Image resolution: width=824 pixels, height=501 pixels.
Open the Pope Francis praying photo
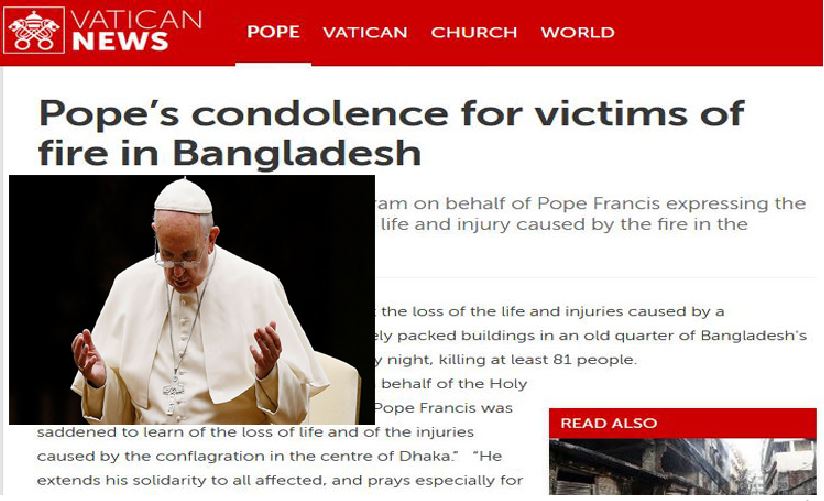[192, 300]
